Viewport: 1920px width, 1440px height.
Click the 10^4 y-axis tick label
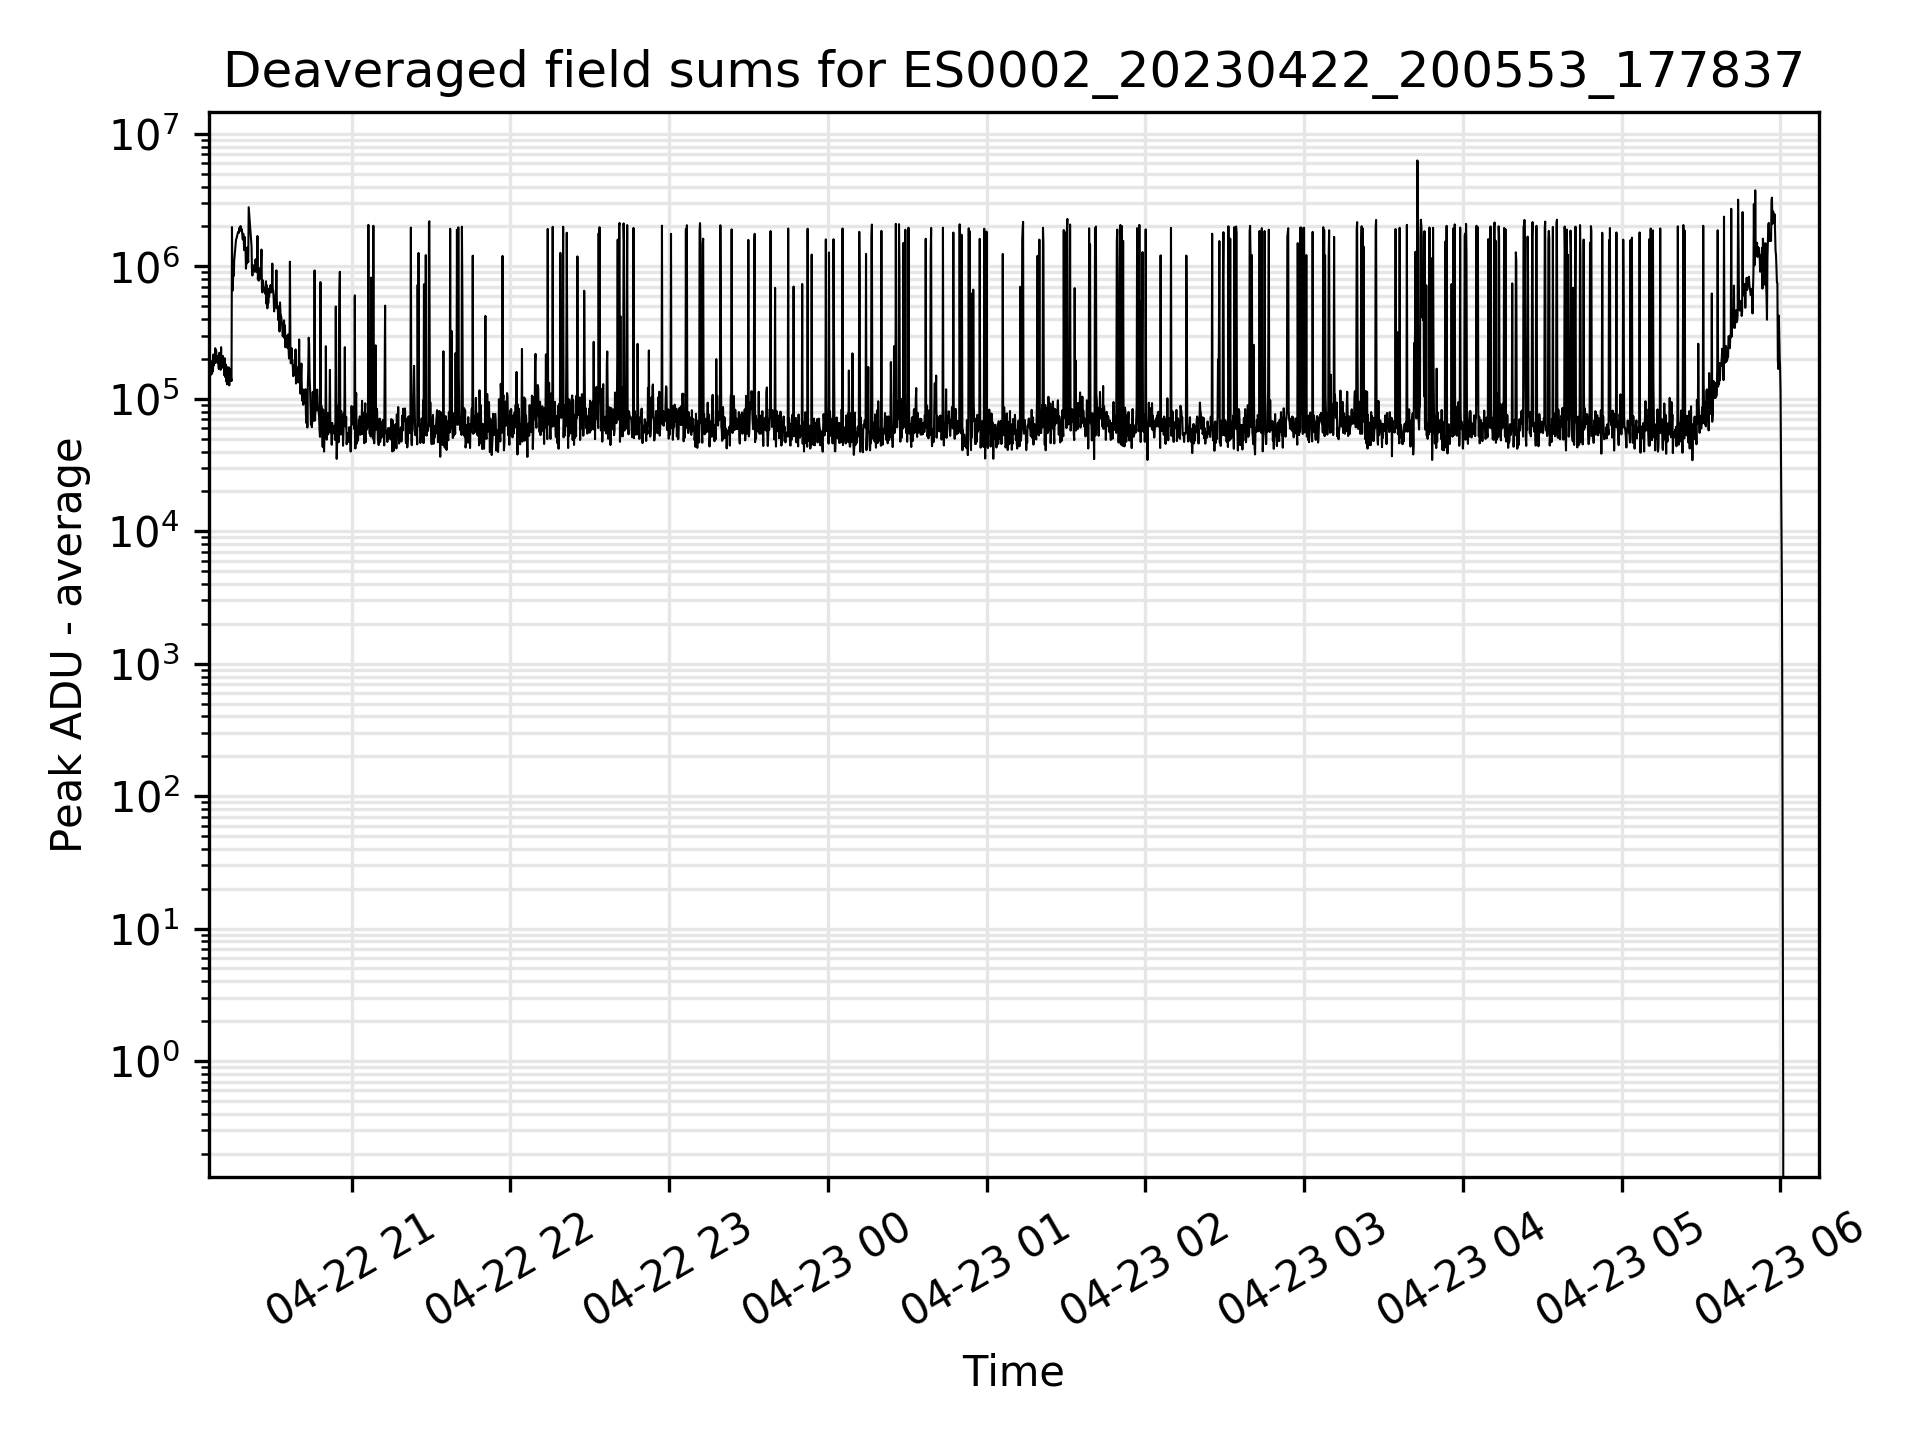(x=145, y=532)
